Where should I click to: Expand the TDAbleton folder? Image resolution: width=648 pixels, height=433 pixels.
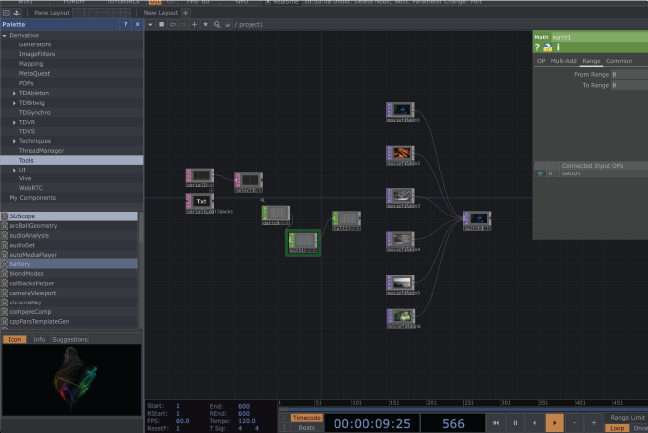[14, 92]
